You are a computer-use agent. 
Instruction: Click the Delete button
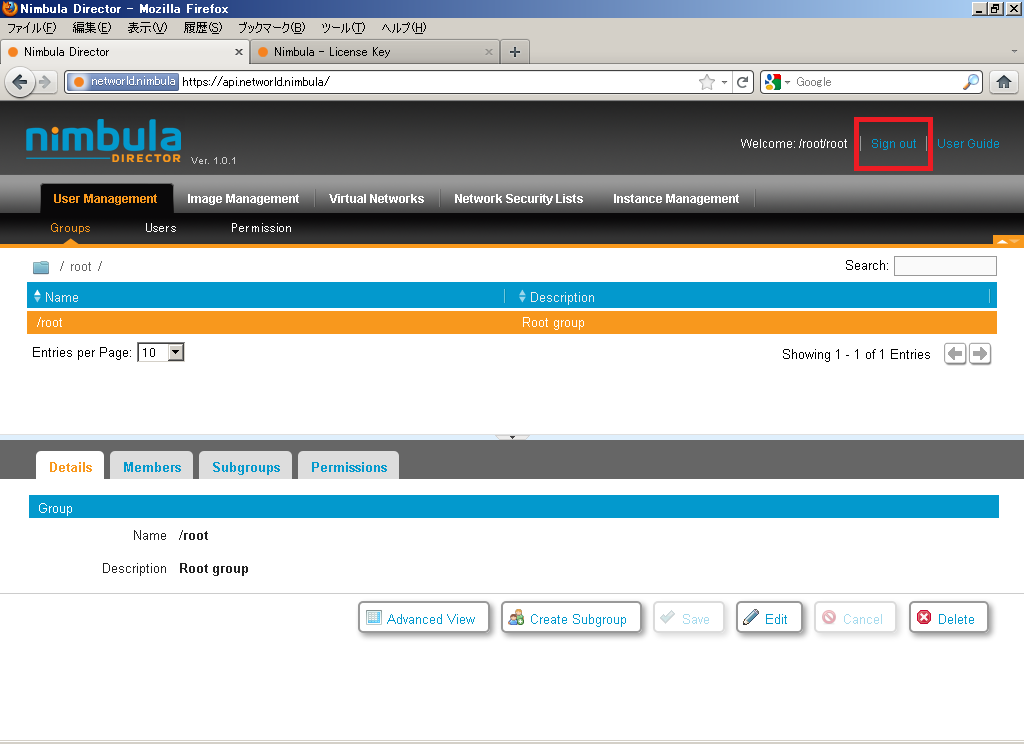pos(949,618)
